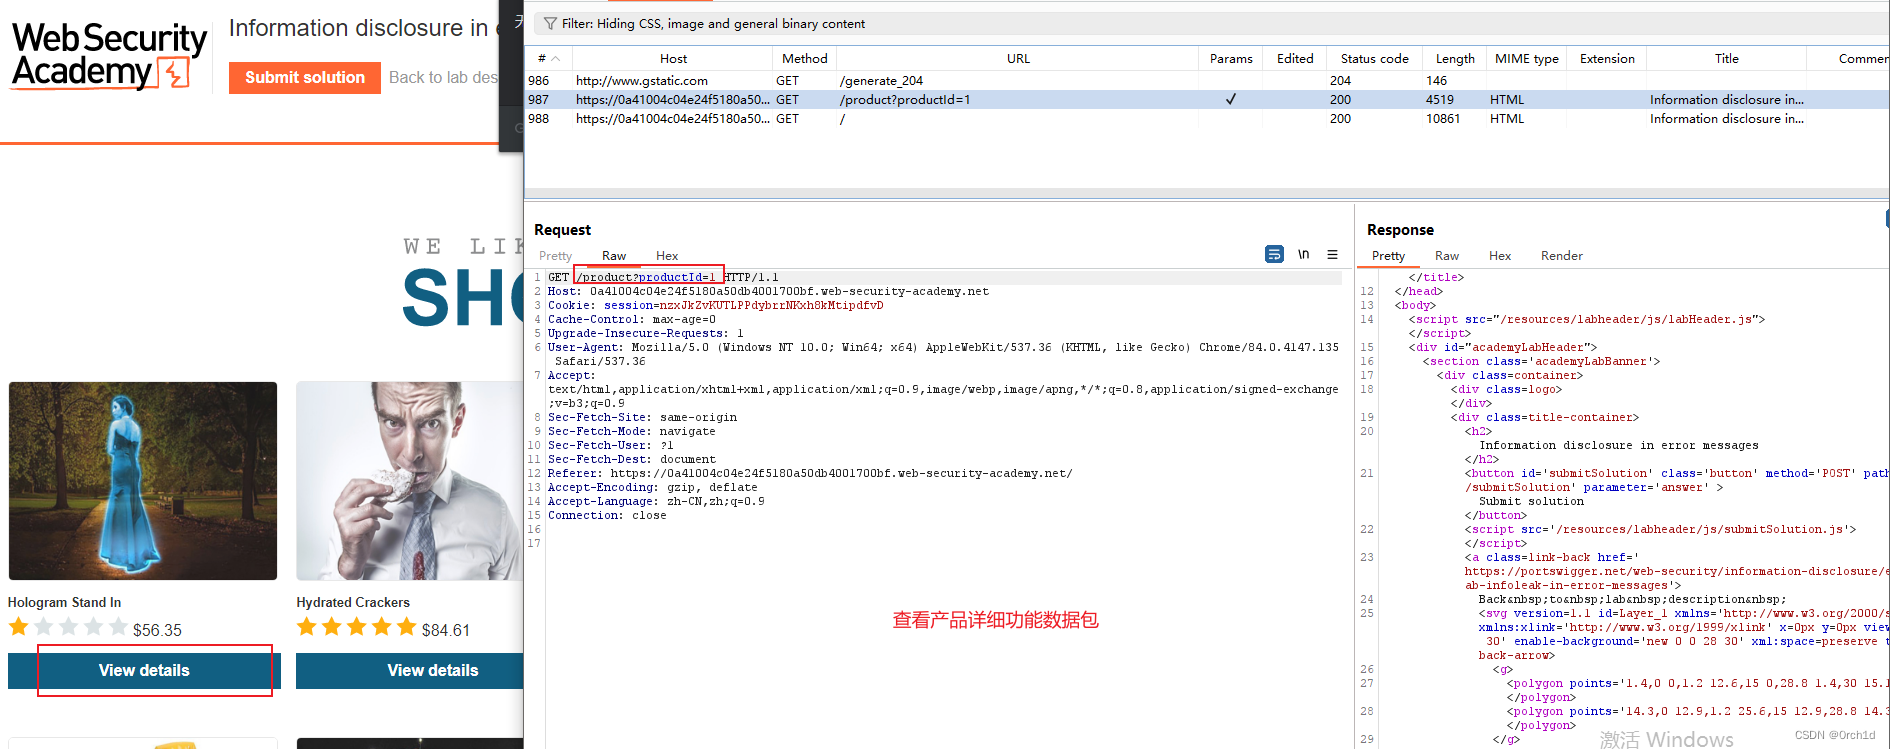Click status code 204 in row 986
The width and height of the screenshot is (1890, 749).
click(x=1340, y=81)
